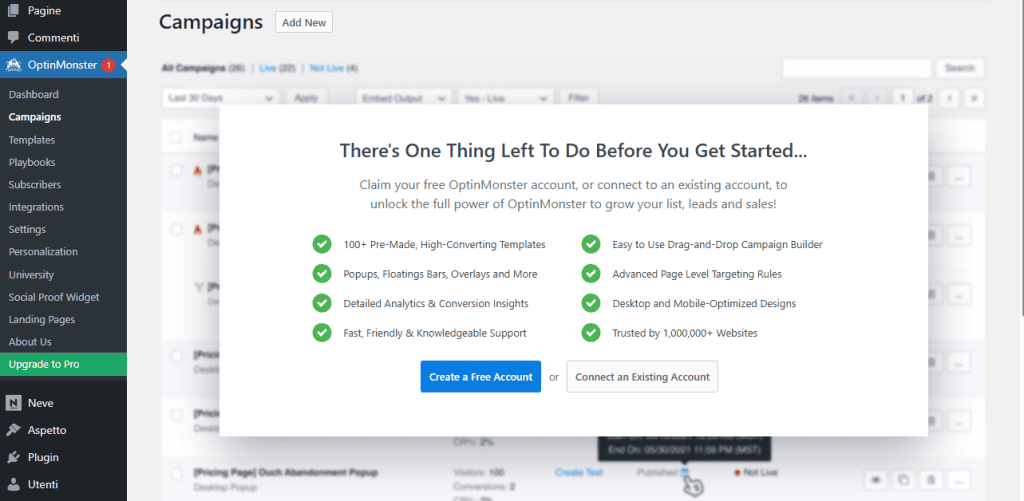Image resolution: width=1024 pixels, height=501 pixels.
Task: Click the Apply button
Action: click(x=306, y=98)
